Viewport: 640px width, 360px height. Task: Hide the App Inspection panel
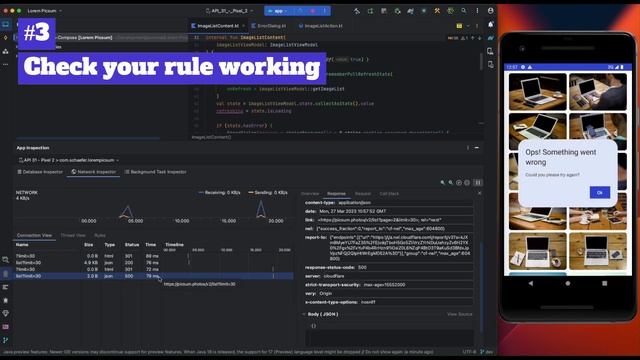[477, 148]
